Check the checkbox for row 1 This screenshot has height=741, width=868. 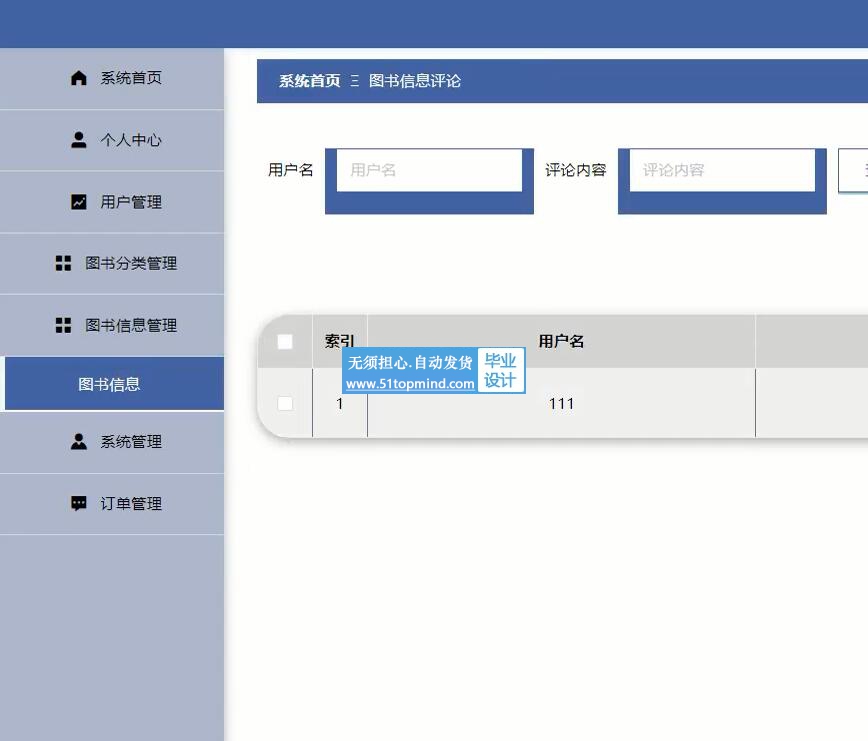(x=285, y=403)
